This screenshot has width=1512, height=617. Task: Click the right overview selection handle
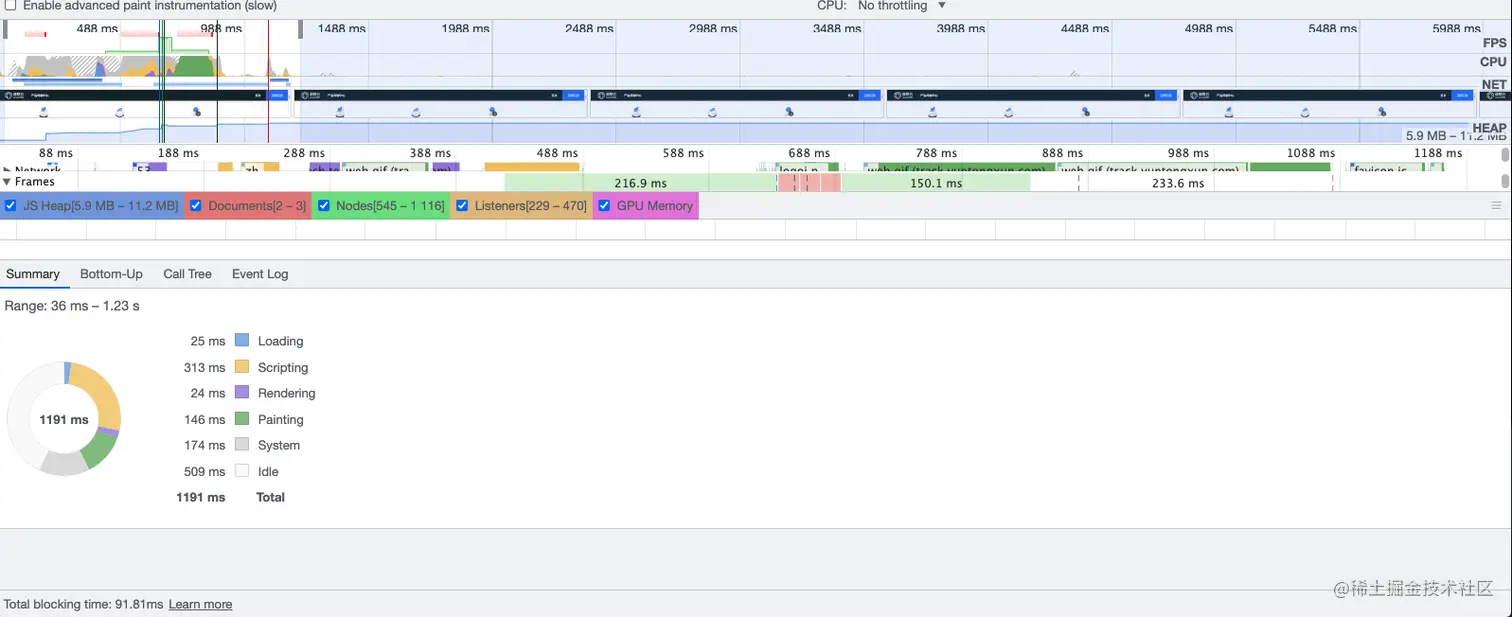(x=299, y=30)
